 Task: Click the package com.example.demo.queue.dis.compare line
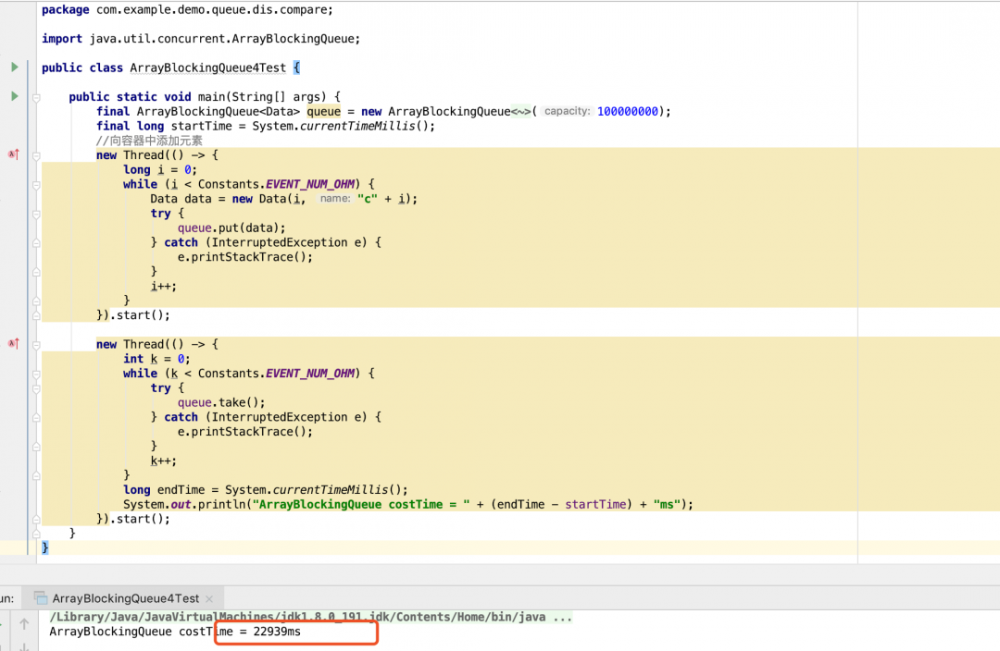point(188,10)
